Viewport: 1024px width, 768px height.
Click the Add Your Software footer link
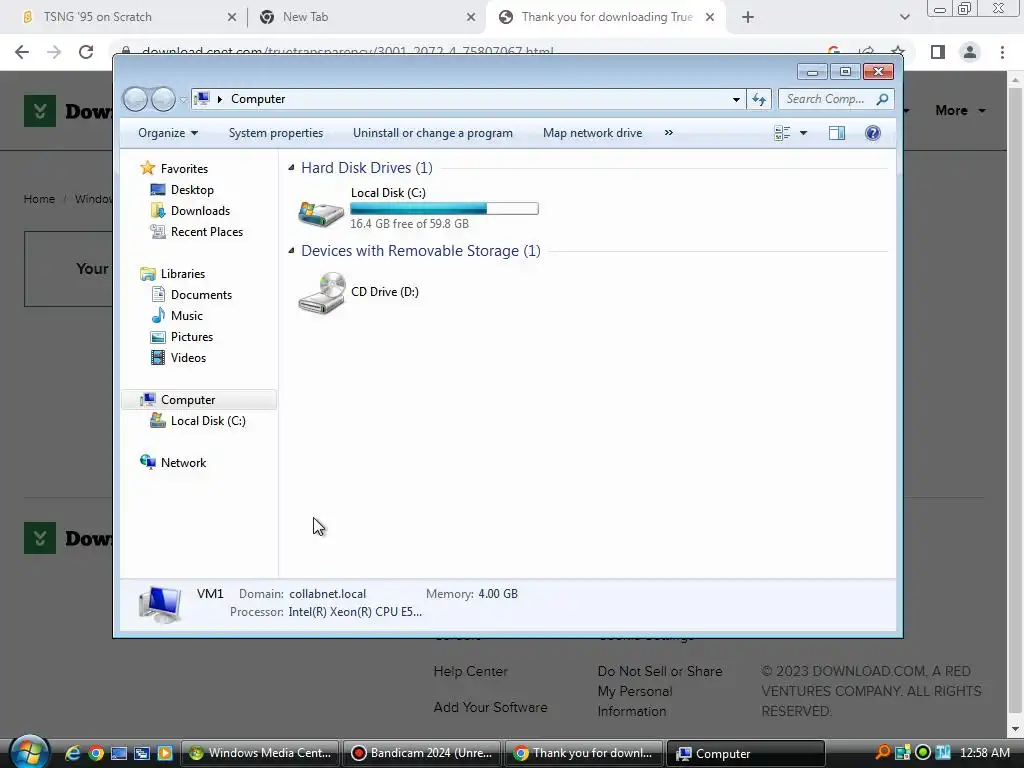(490, 707)
